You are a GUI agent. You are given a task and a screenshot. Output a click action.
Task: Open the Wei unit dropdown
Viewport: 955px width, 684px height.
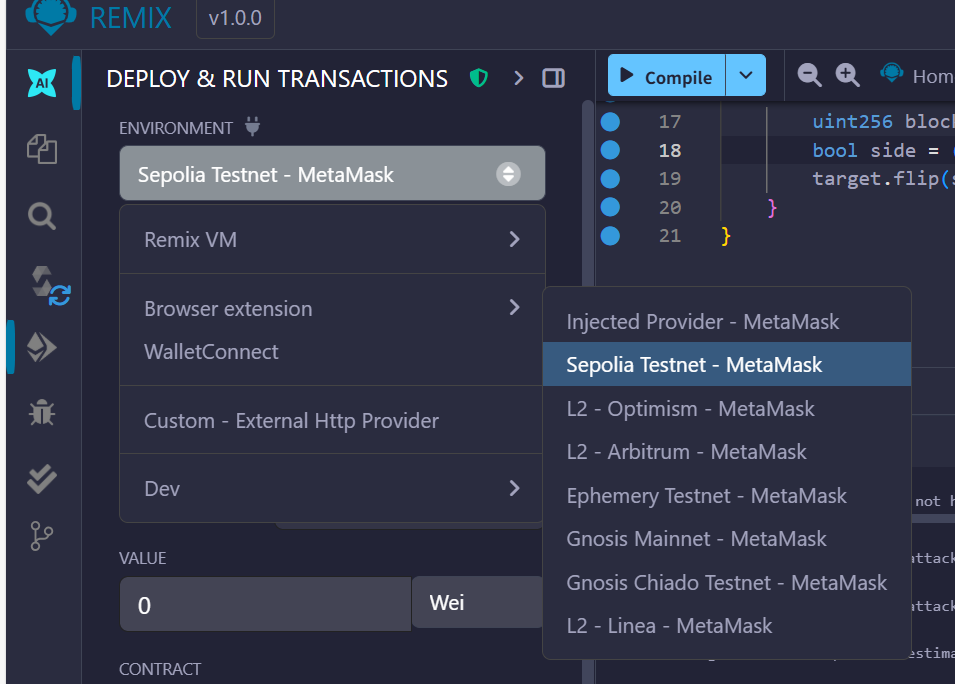tap(477, 602)
